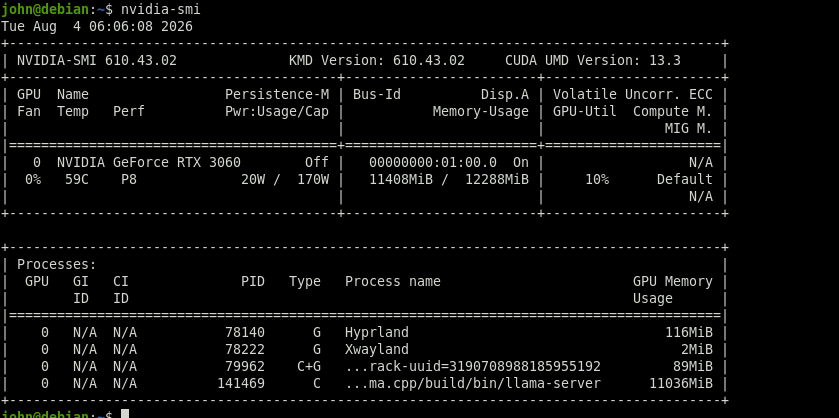Click "Volatile Uncorr. ECC" header
The image size is (839, 418).
click(x=632, y=95)
